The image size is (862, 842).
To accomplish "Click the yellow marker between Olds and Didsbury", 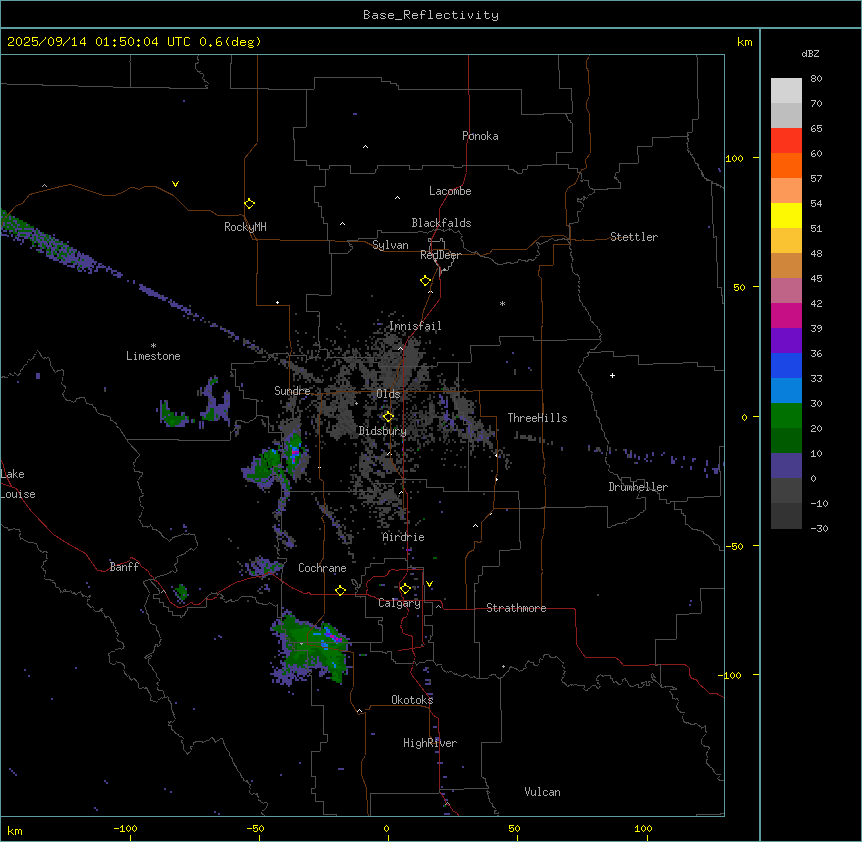I will click(x=388, y=417).
